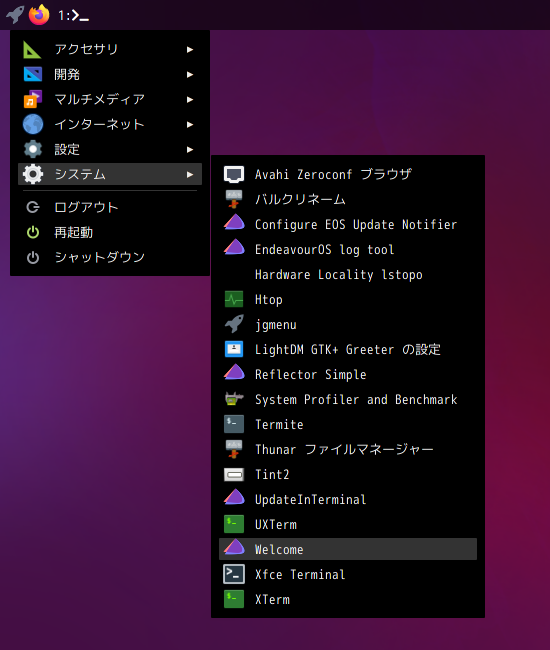Click the Tint2 panel icon
Image resolution: width=550 pixels, height=650 pixels.
point(234,474)
